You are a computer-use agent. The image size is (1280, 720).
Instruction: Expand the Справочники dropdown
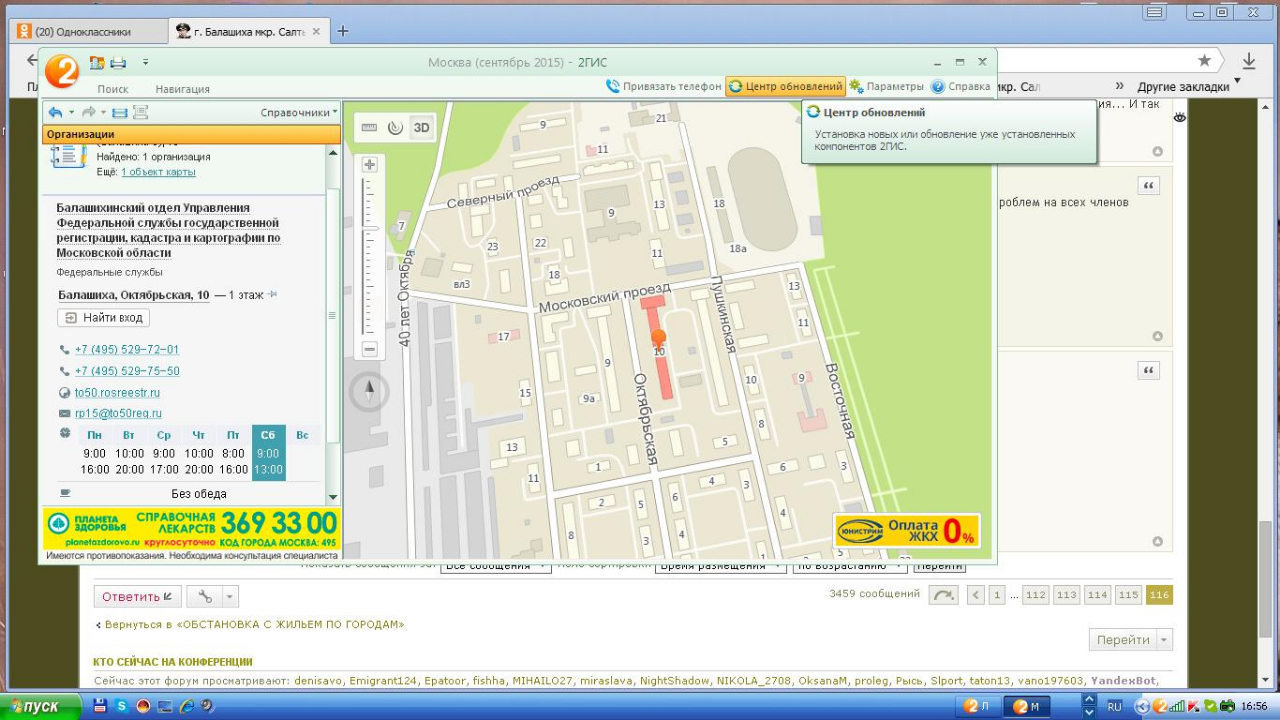coord(299,113)
